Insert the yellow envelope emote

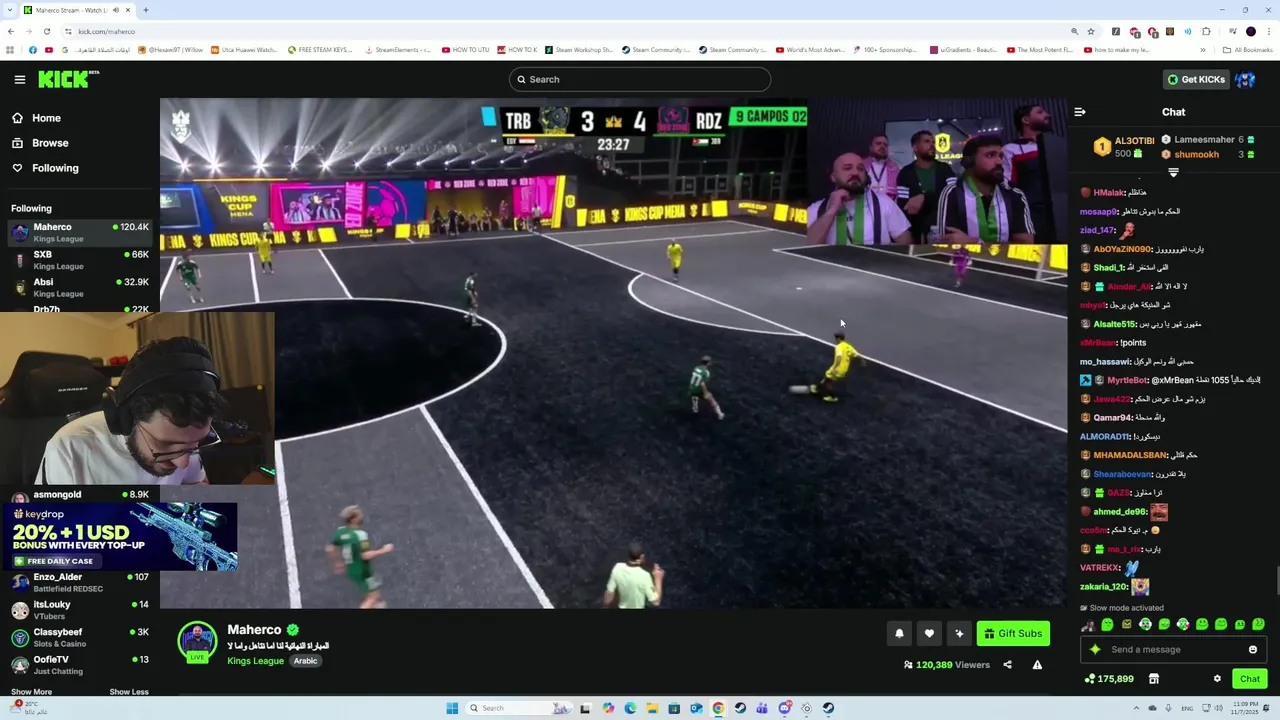coord(1127,625)
